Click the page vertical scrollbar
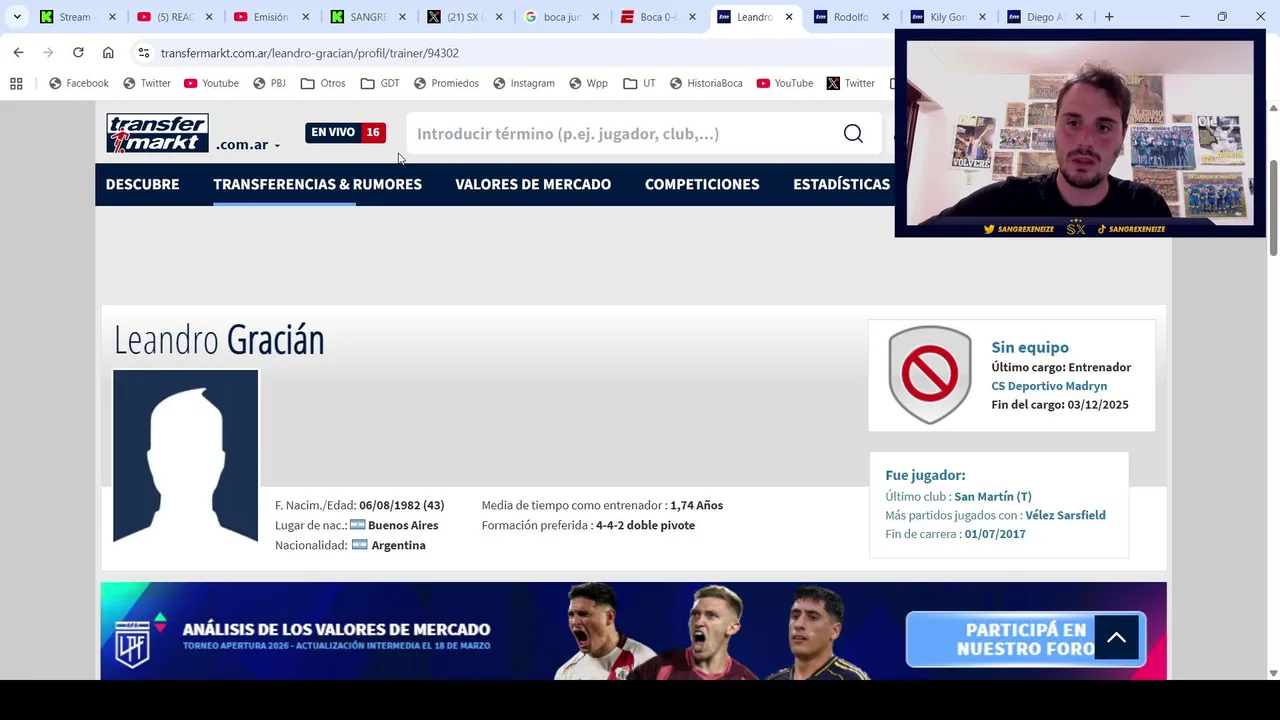 pyautogui.click(x=1273, y=208)
